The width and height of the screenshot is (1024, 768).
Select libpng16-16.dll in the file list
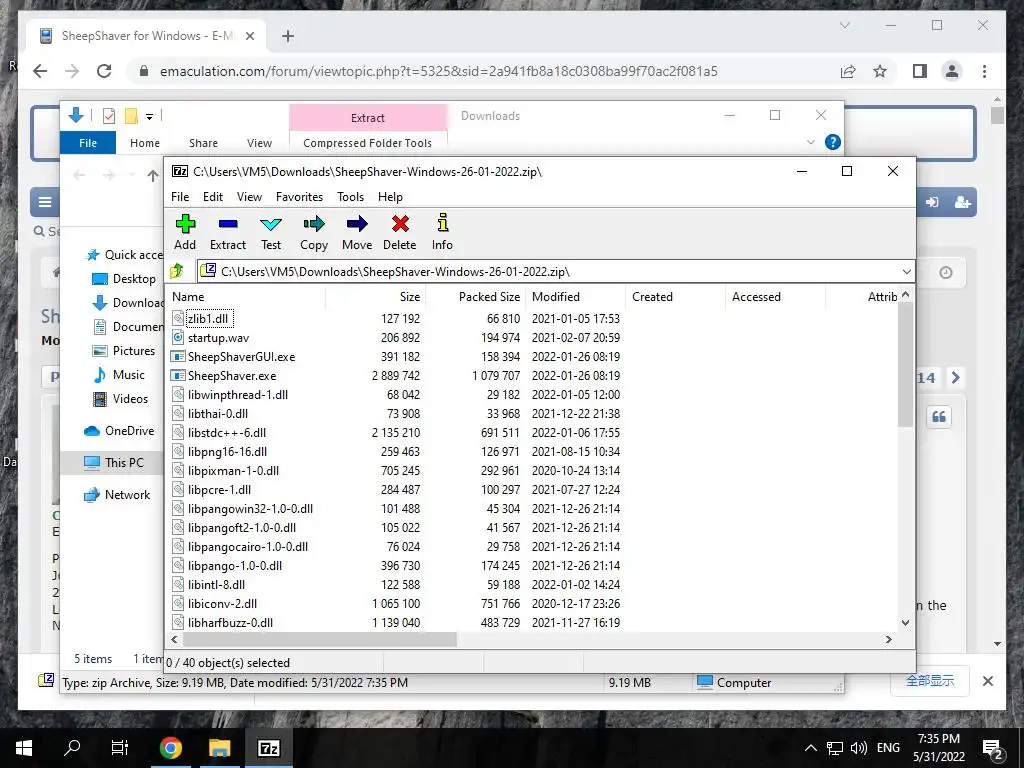point(227,451)
